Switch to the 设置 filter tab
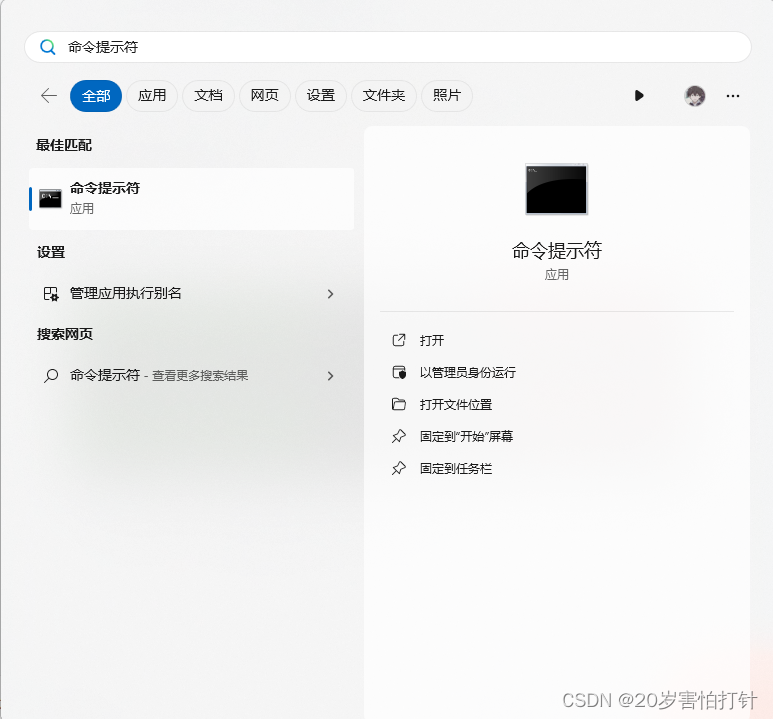The height and width of the screenshot is (719, 773). tap(320, 96)
